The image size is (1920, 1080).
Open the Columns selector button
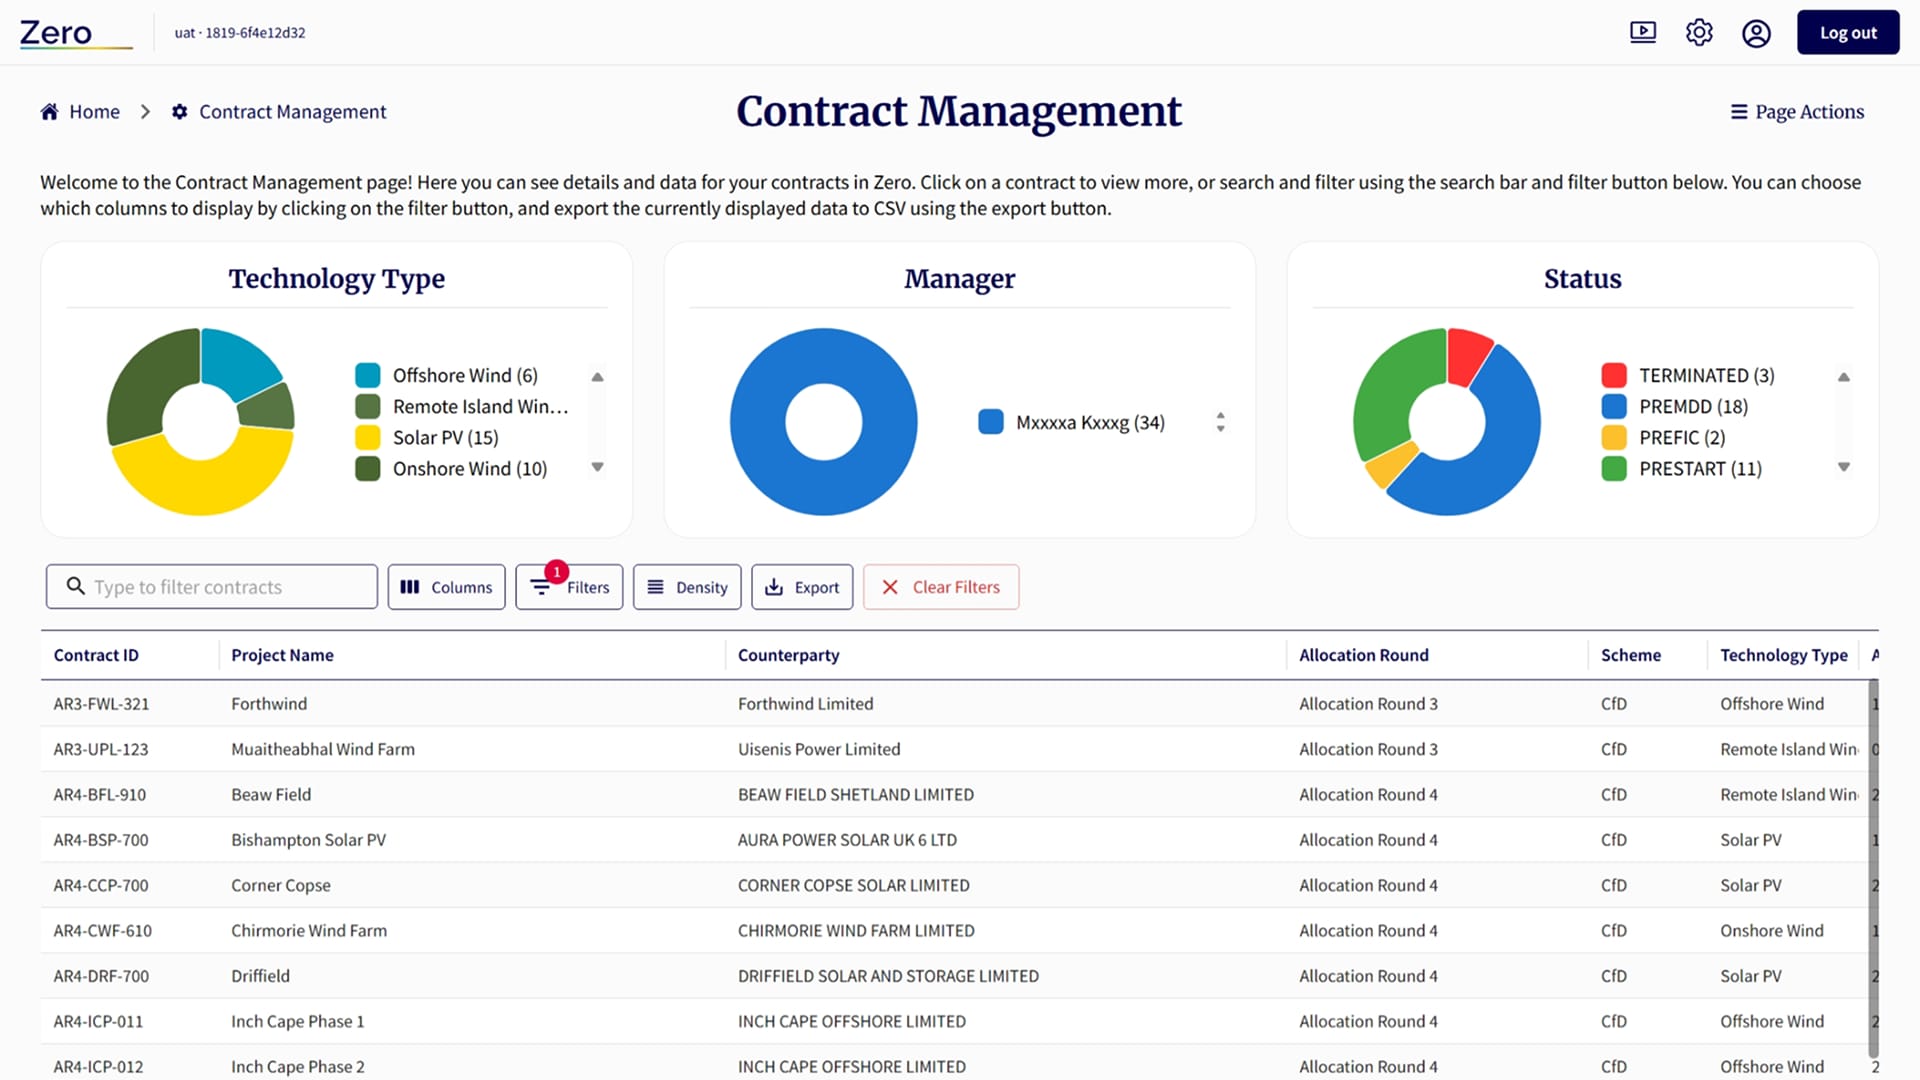tap(446, 587)
